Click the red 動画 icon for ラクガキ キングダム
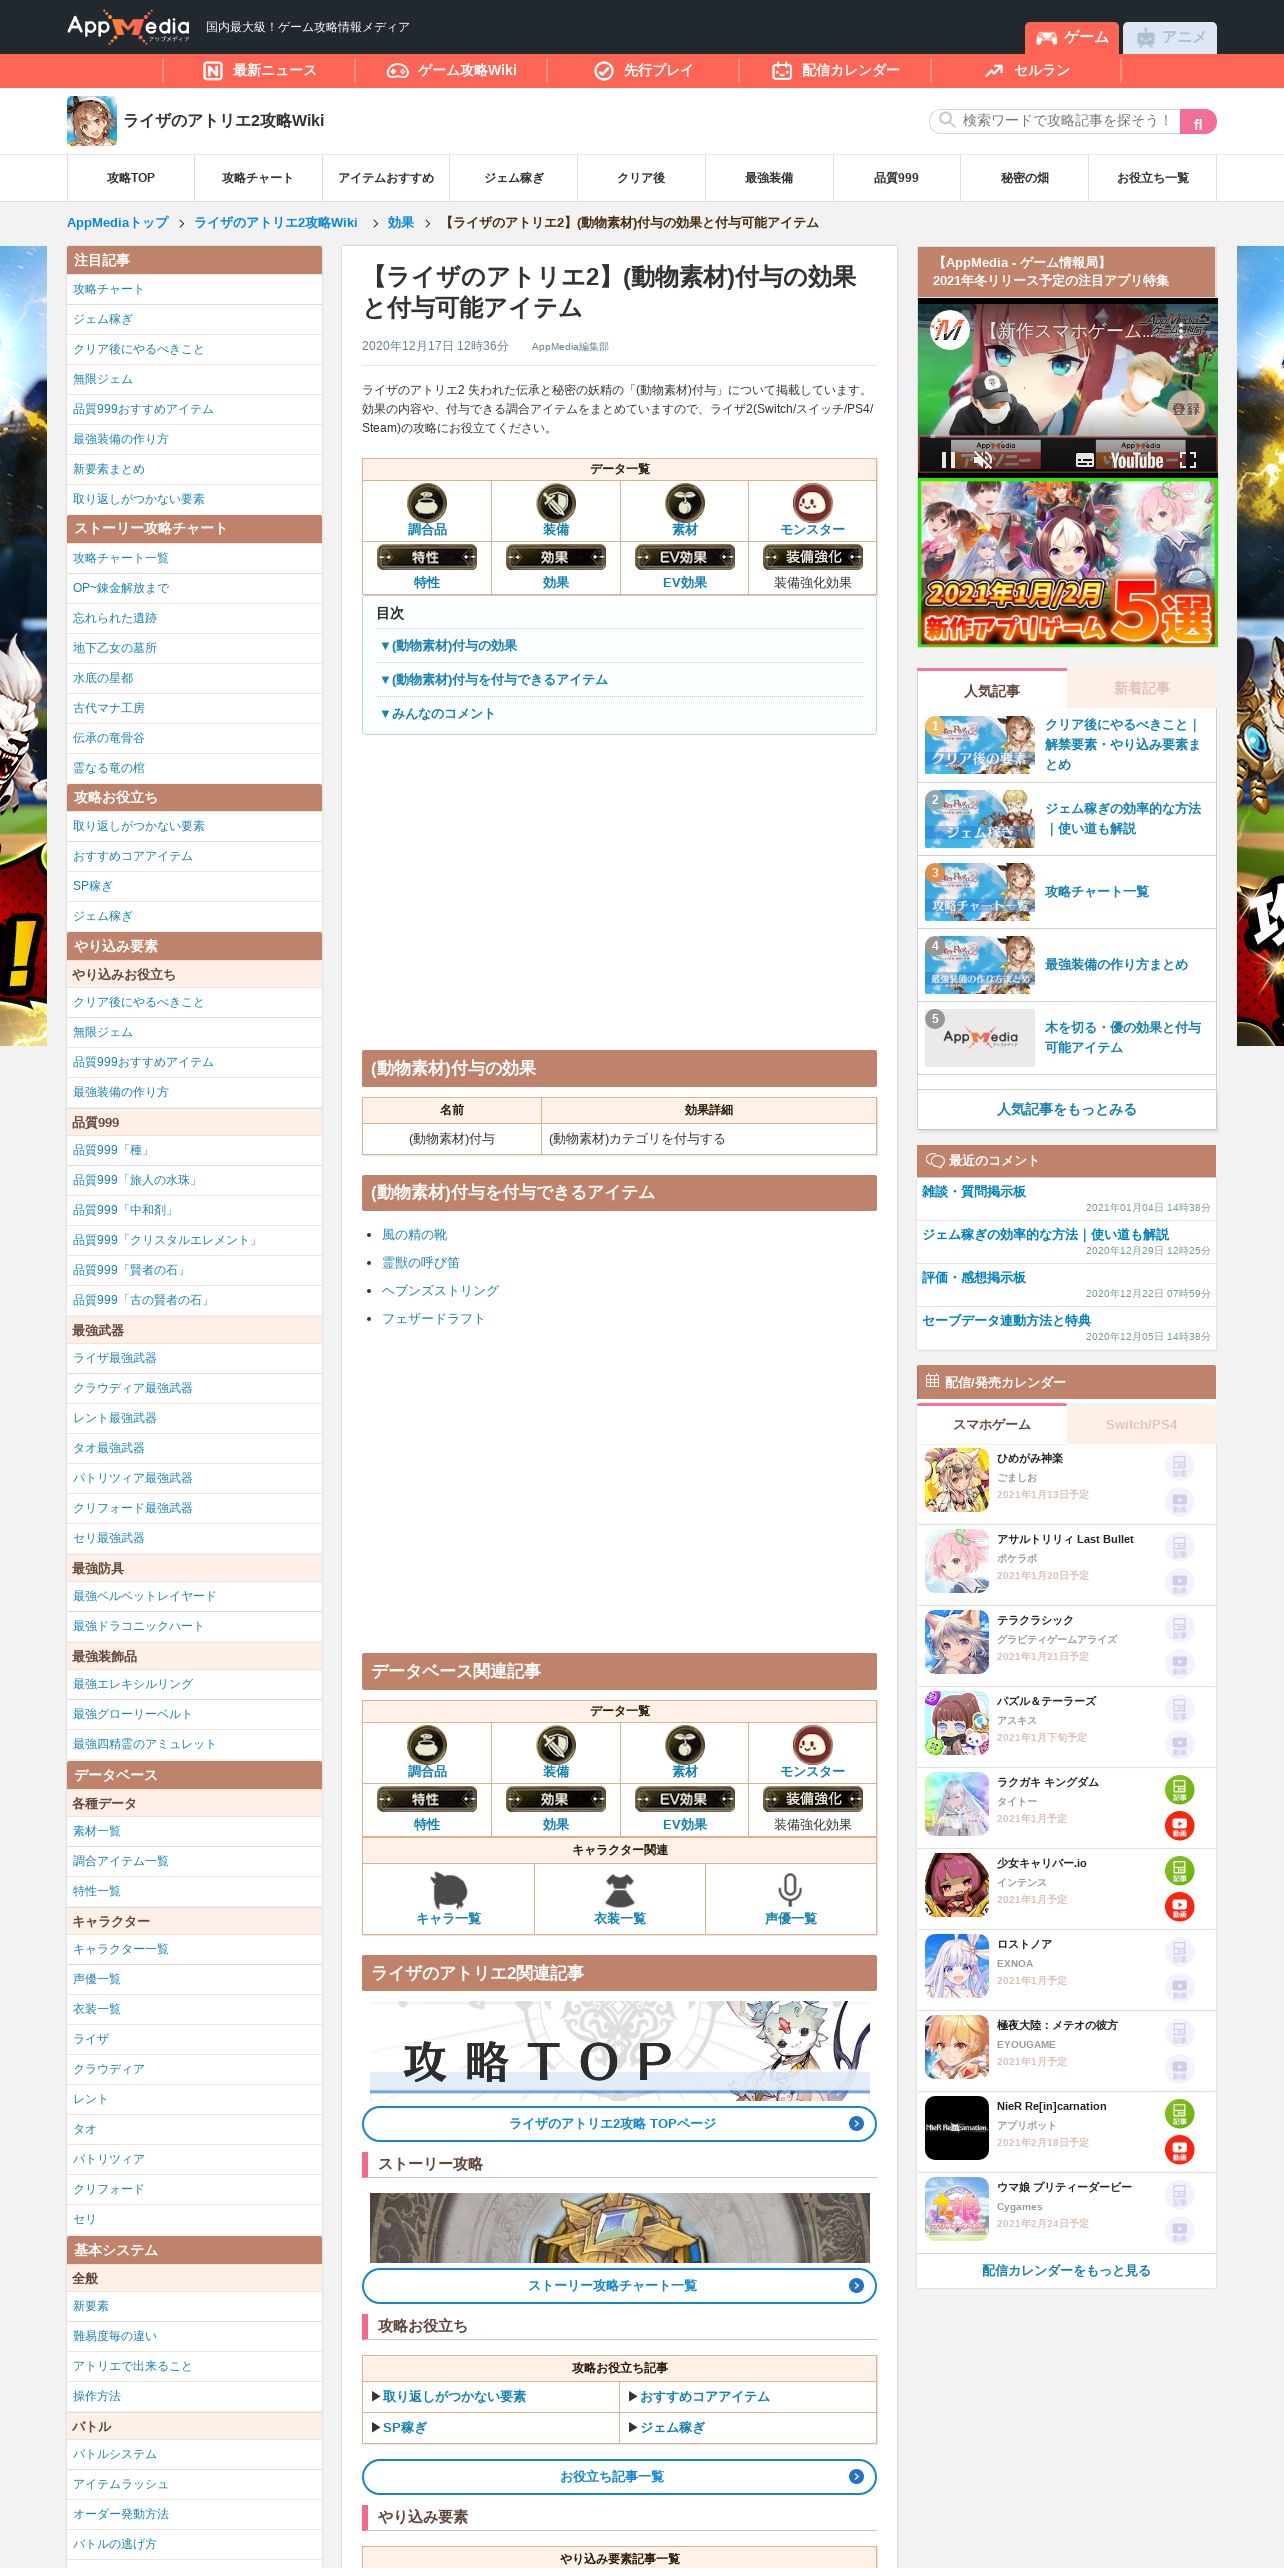The width and height of the screenshot is (1284, 2568). [x=1180, y=1825]
